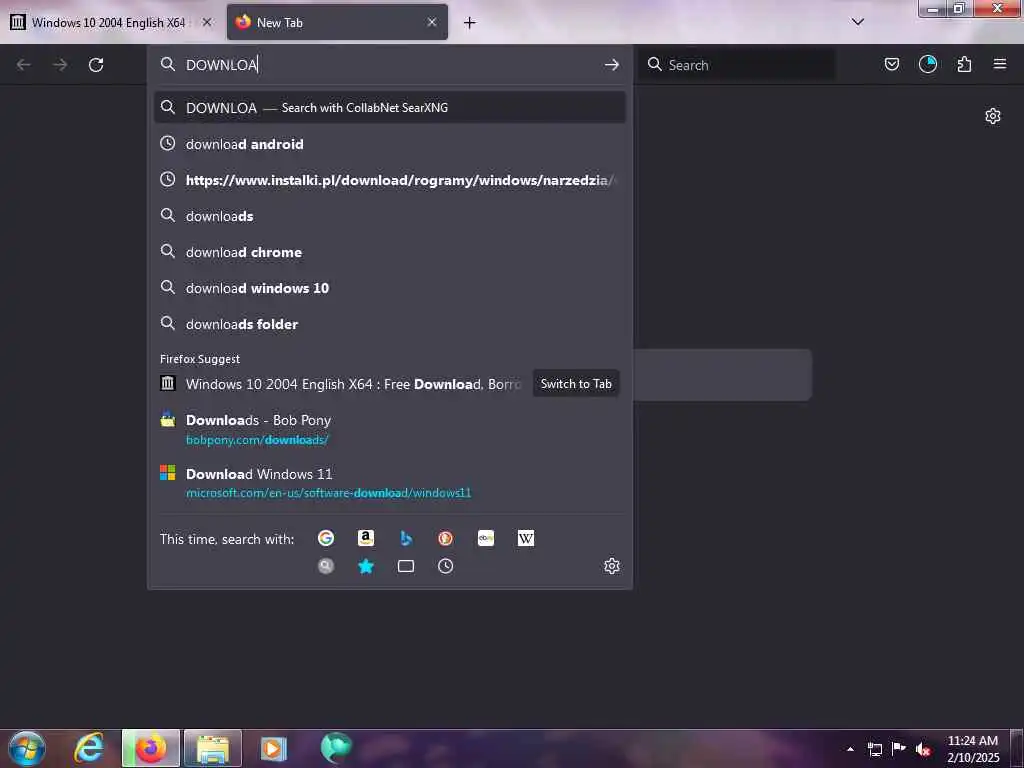Choose the 'download chrome' suggestion
Screen dimensions: 1024x768
pyautogui.click(x=389, y=251)
